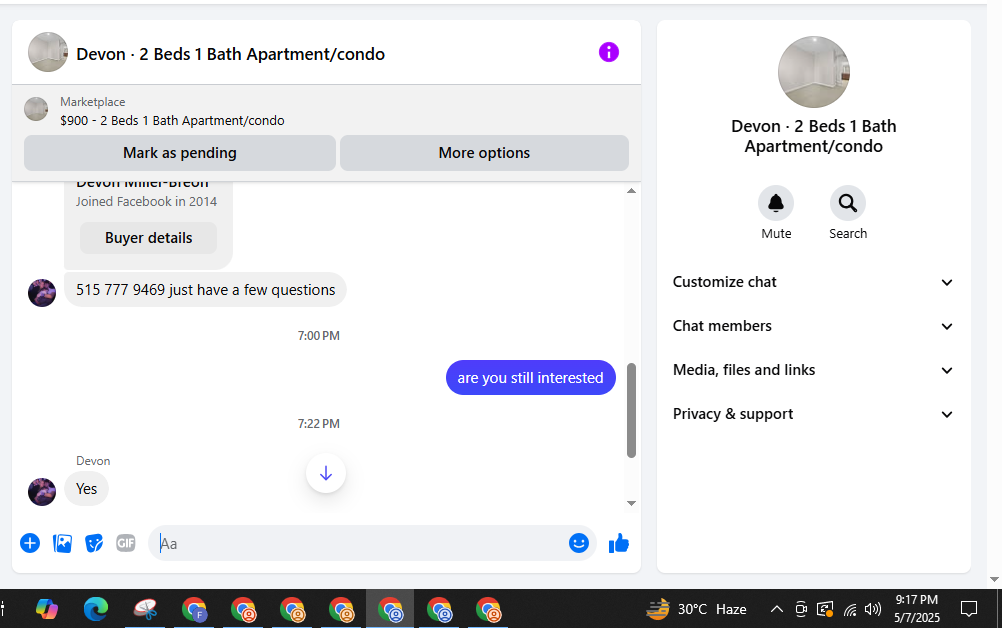Open the emoji picker smiley icon
The height and width of the screenshot is (628, 1002).
pyautogui.click(x=578, y=543)
